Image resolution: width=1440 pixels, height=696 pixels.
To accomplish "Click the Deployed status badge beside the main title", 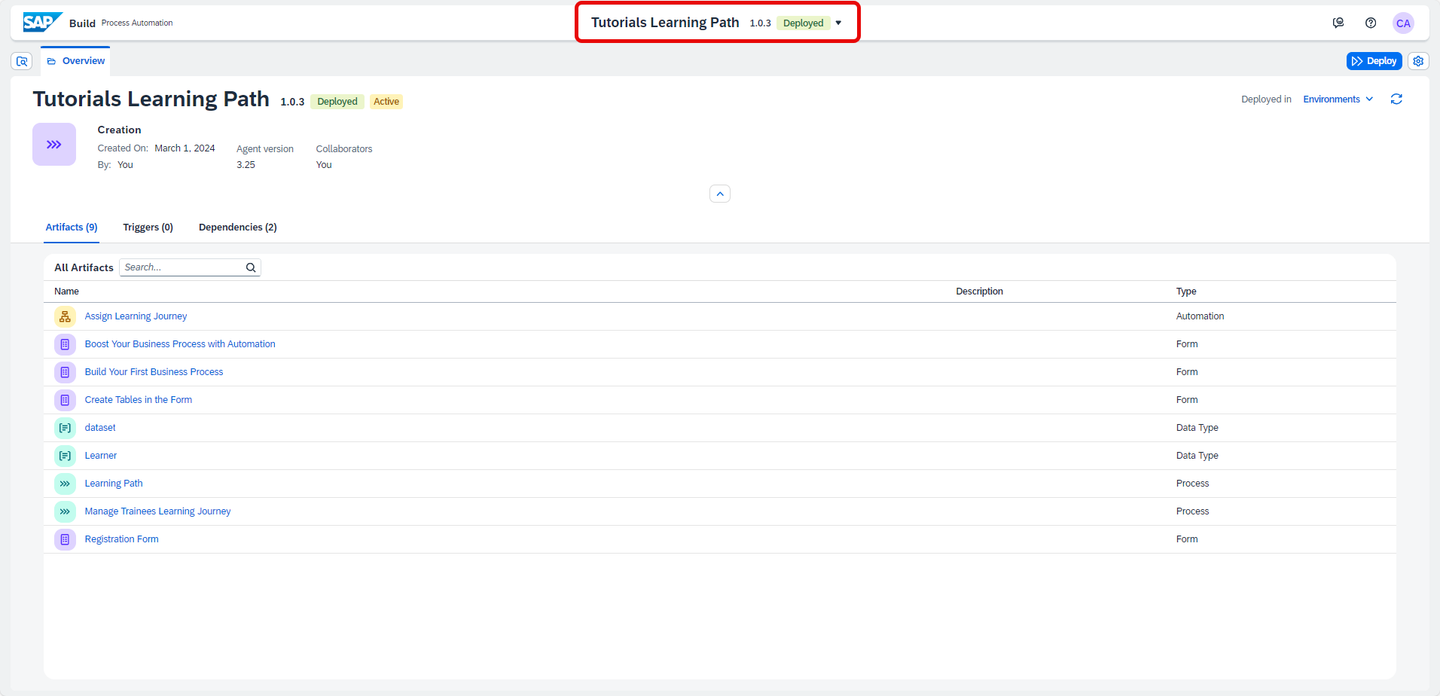I will (x=337, y=102).
